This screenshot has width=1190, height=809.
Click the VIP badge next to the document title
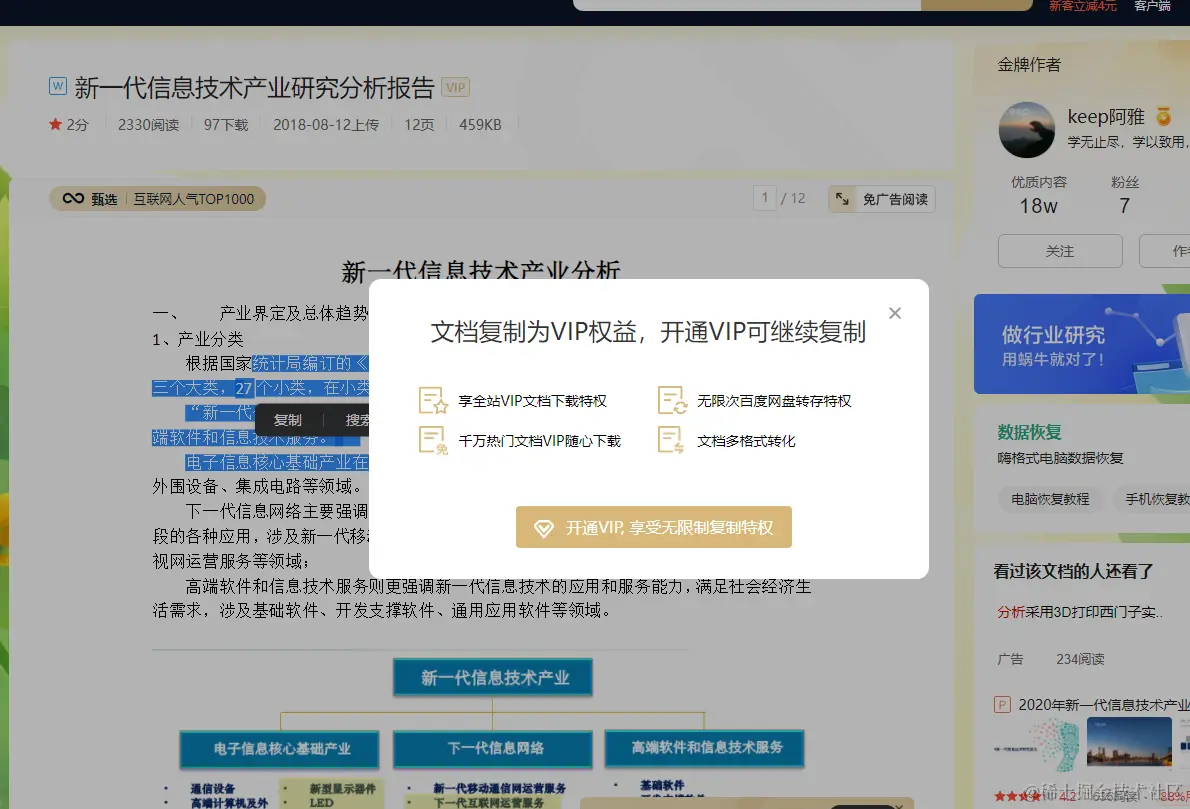click(456, 87)
